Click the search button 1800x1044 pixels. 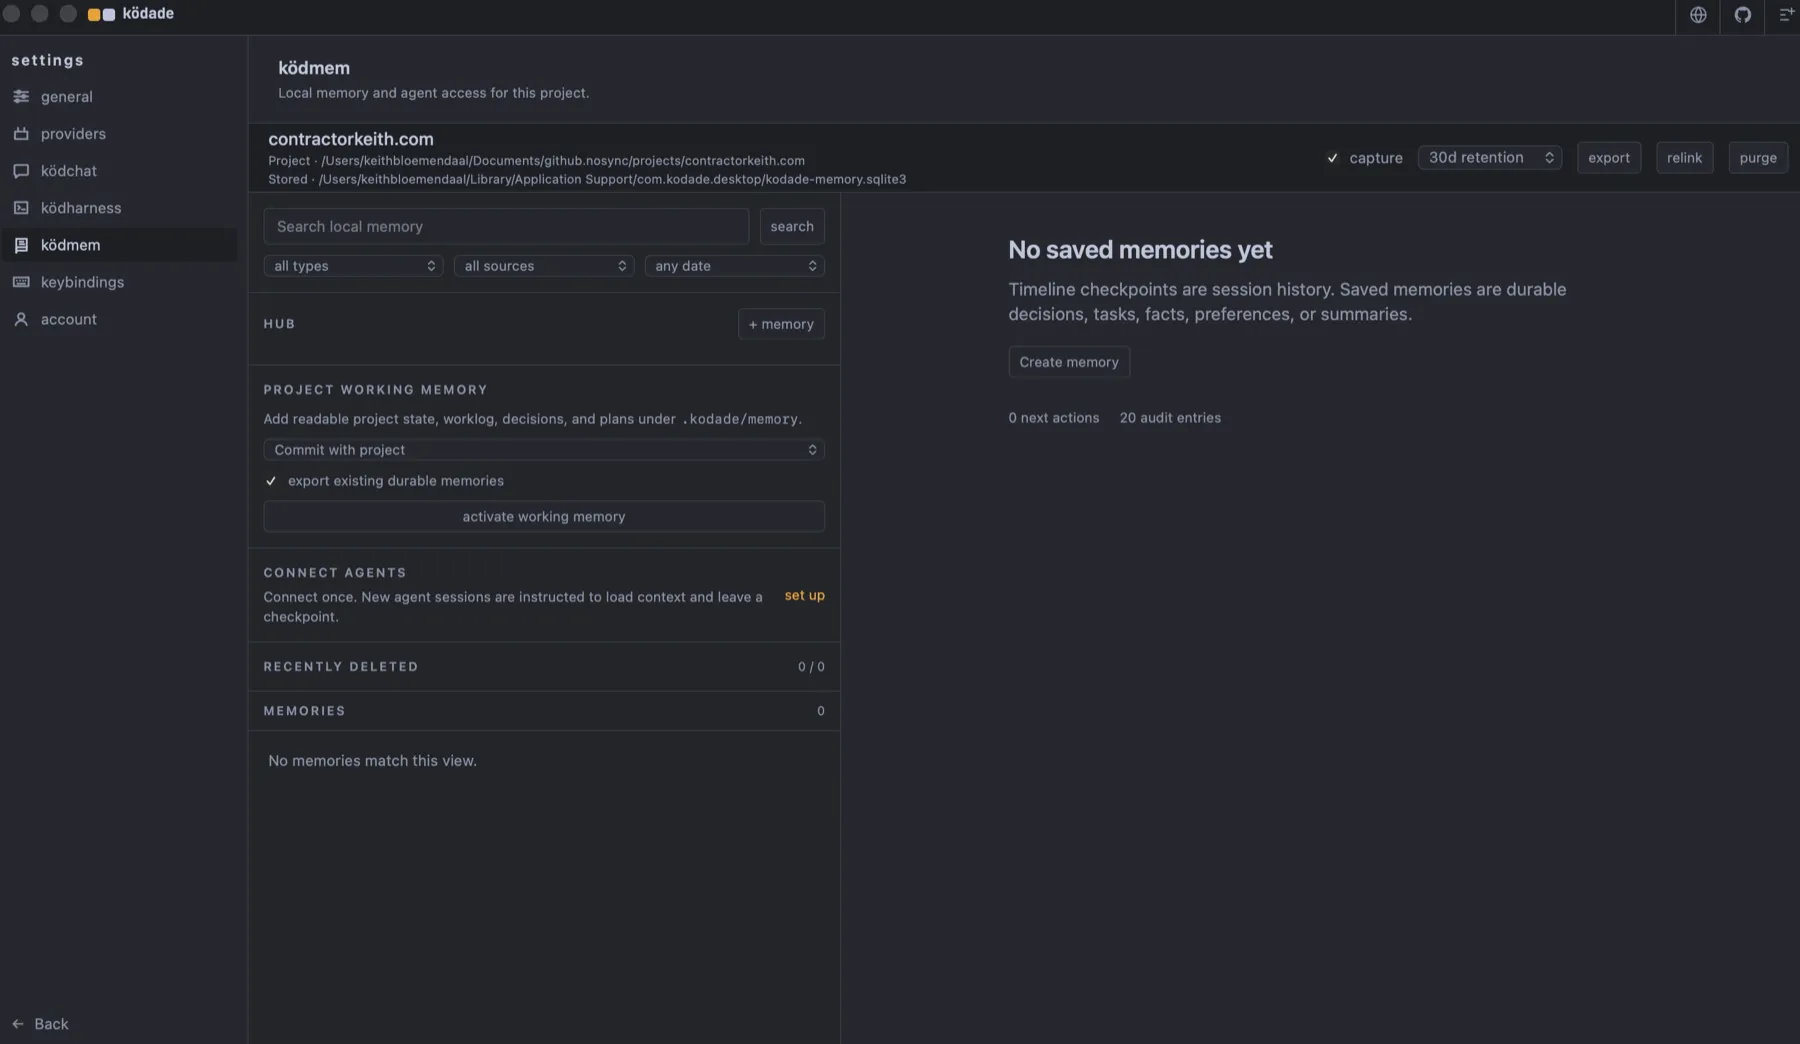[x=792, y=227]
